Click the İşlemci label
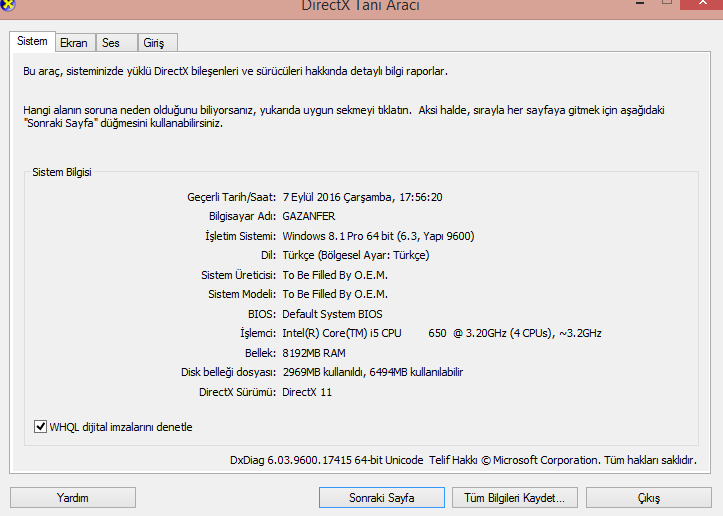The height and width of the screenshot is (516, 723). coord(258,333)
